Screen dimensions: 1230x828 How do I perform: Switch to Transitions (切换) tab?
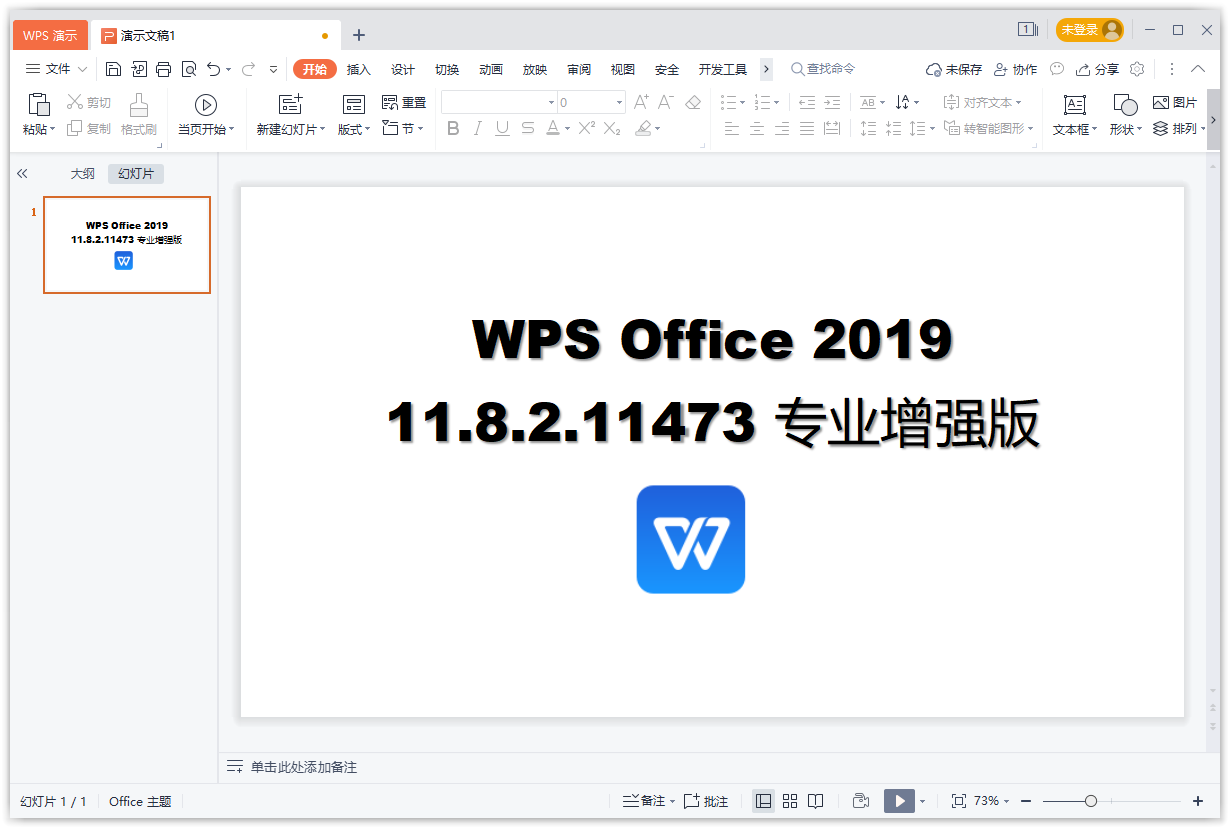pyautogui.click(x=447, y=69)
